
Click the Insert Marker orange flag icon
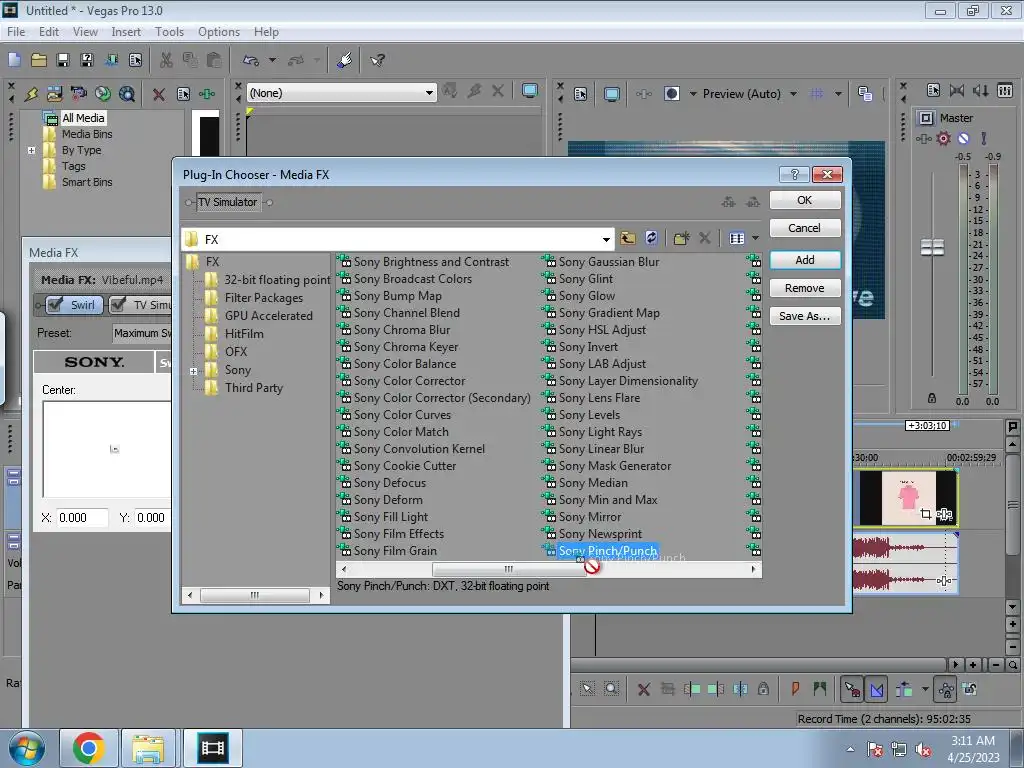pyautogui.click(x=795, y=688)
